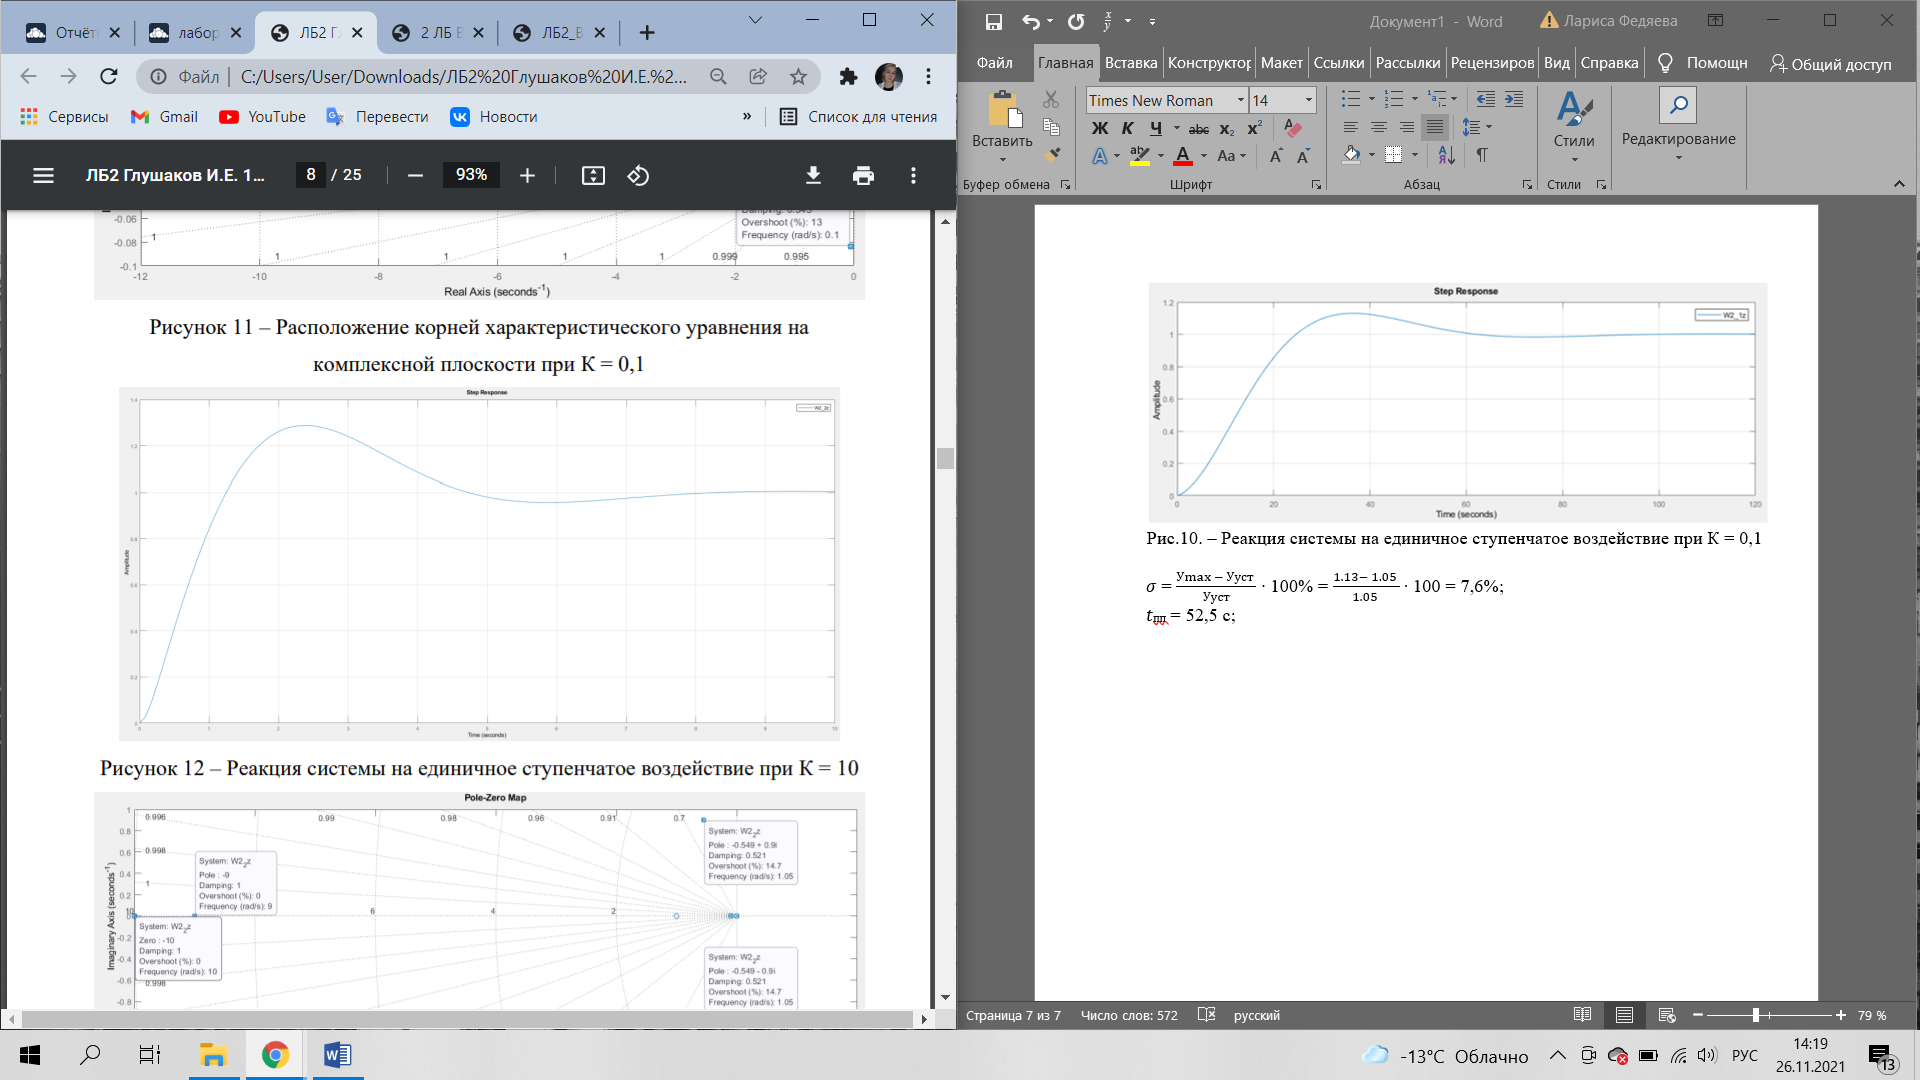Expand the Numbering list dropdown arrow
This screenshot has width=1920, height=1080.
pos(1414,99)
